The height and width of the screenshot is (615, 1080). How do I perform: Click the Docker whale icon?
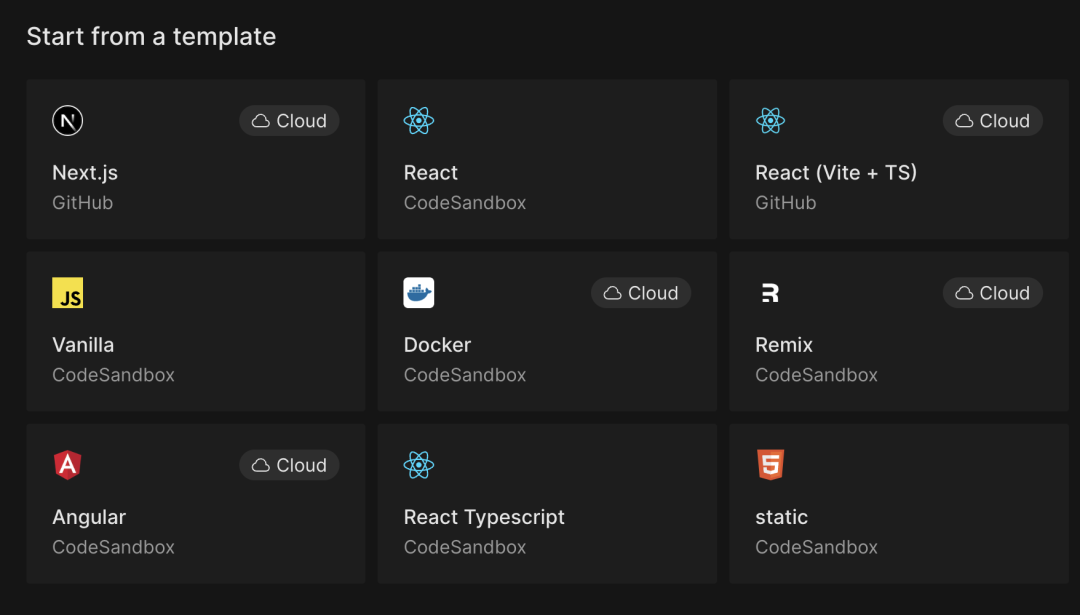click(419, 293)
